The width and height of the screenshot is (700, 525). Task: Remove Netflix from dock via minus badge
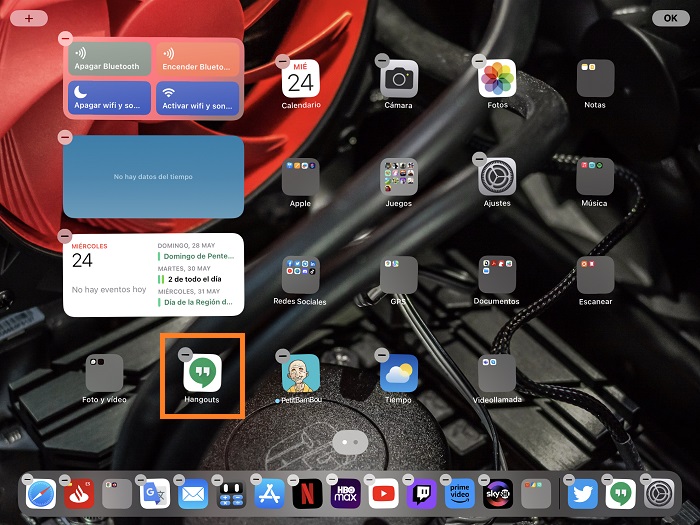point(293,480)
